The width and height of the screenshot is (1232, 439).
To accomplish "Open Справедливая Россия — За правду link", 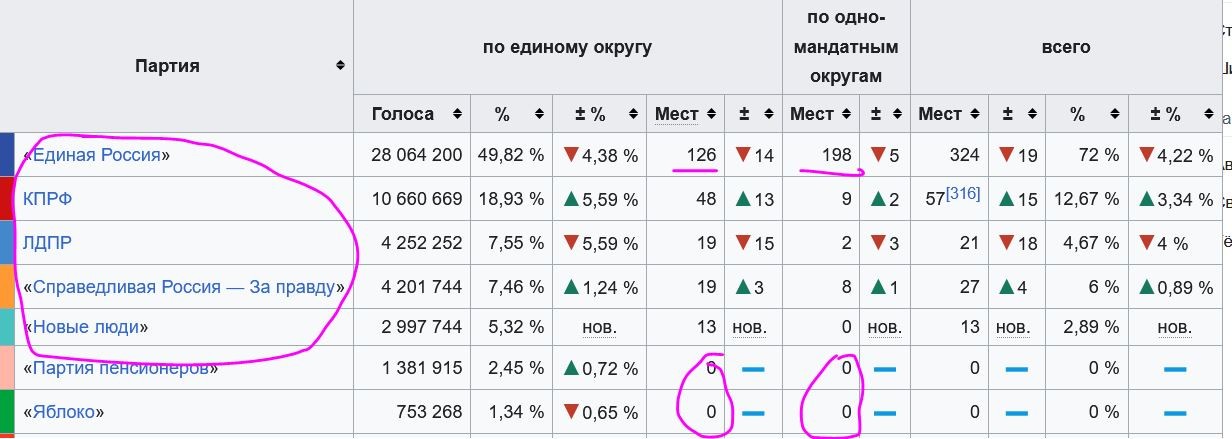I will coord(185,287).
